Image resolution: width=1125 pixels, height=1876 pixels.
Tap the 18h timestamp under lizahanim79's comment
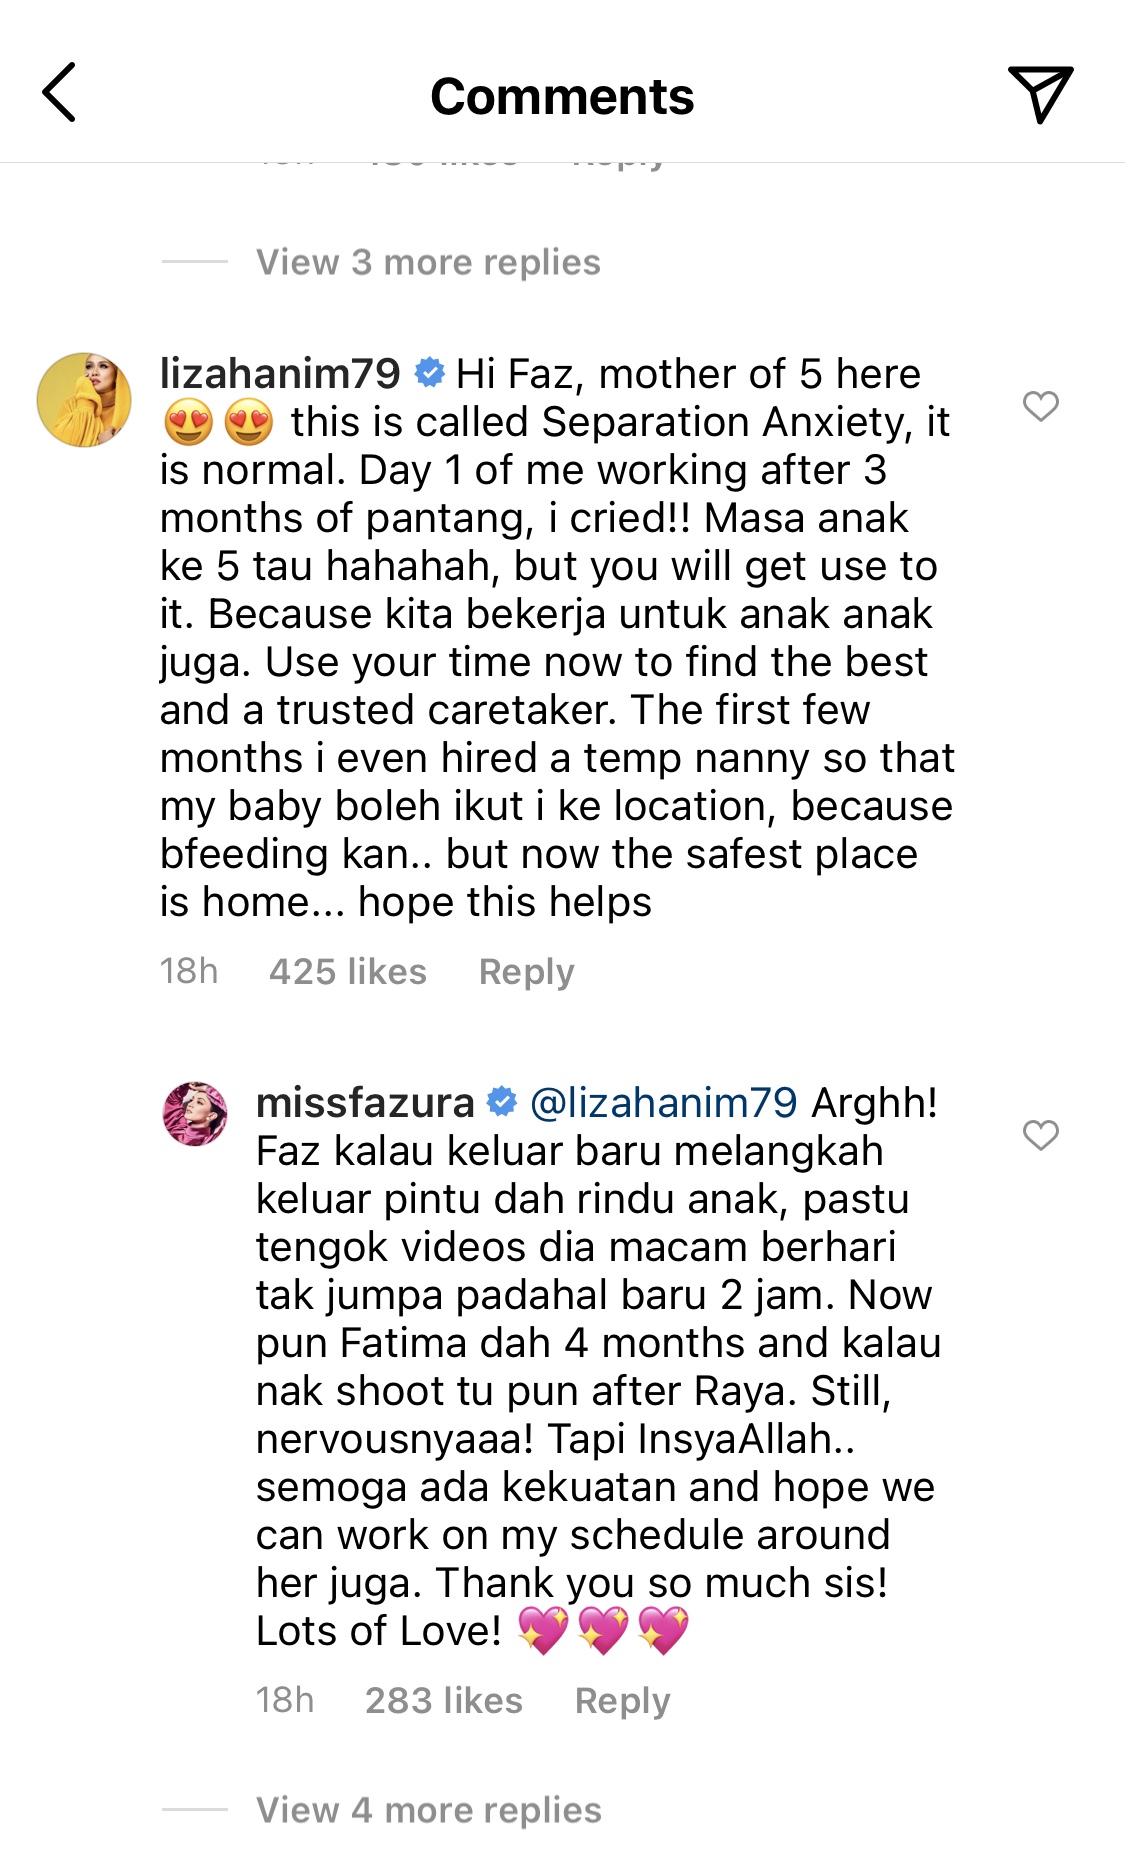coord(189,971)
